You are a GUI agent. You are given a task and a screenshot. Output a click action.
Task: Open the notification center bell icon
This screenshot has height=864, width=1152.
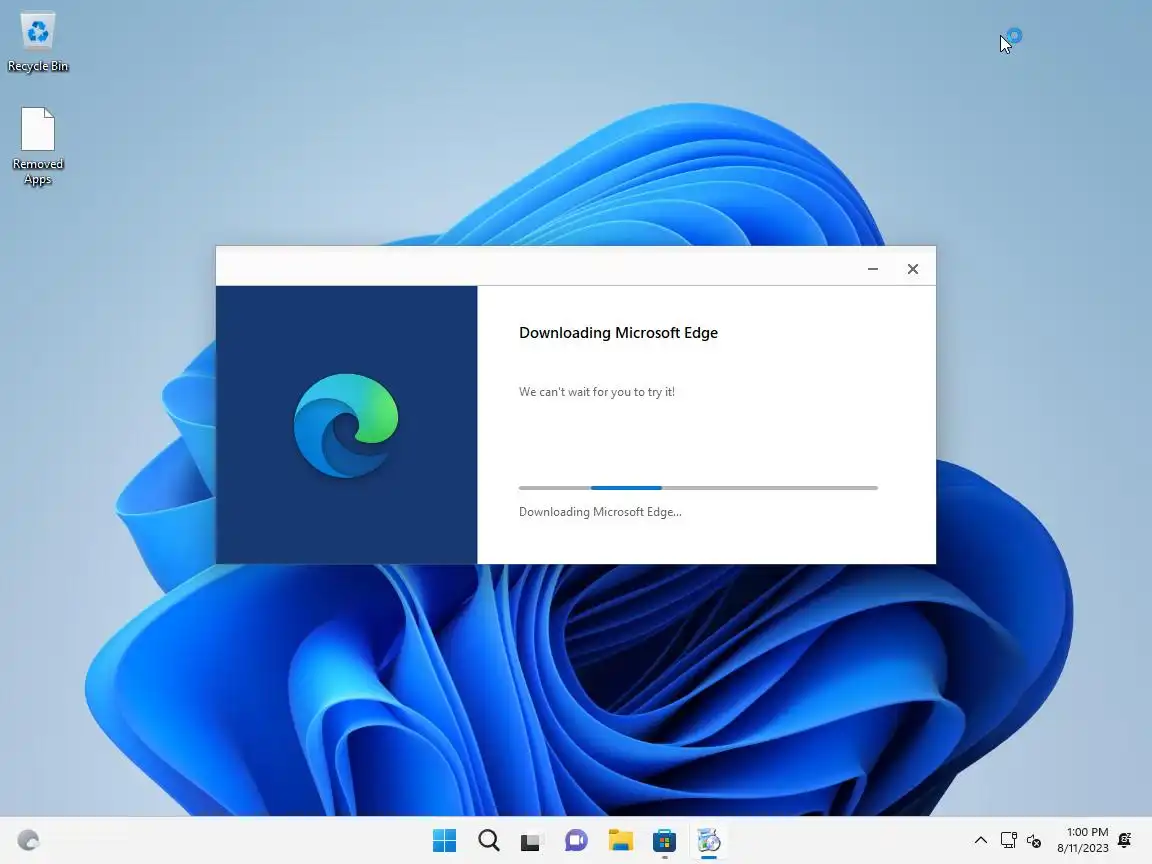(x=1124, y=840)
